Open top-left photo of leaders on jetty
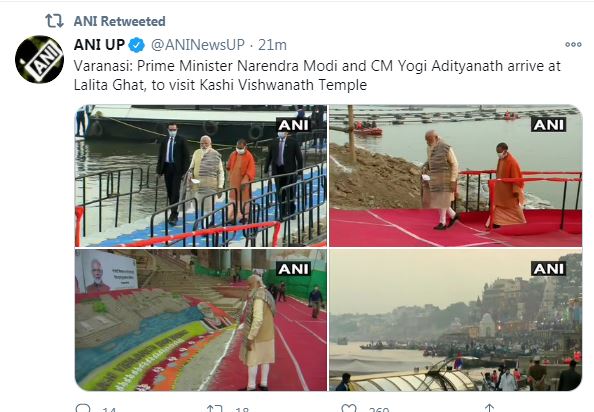Viewport: 594px width, 412px height. [x=201, y=176]
